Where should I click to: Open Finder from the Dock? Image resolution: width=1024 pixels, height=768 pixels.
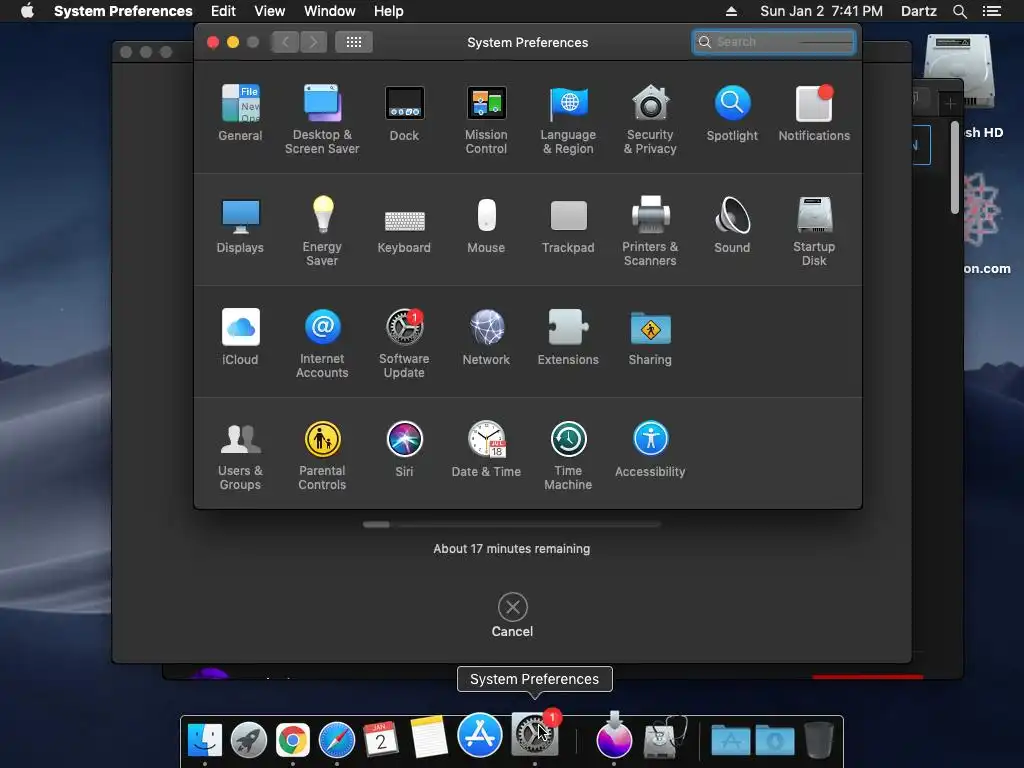point(205,739)
